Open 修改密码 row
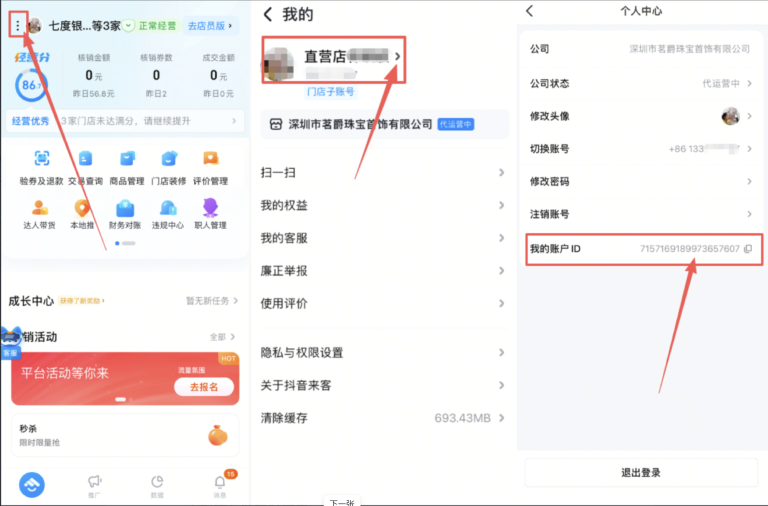 click(641, 182)
